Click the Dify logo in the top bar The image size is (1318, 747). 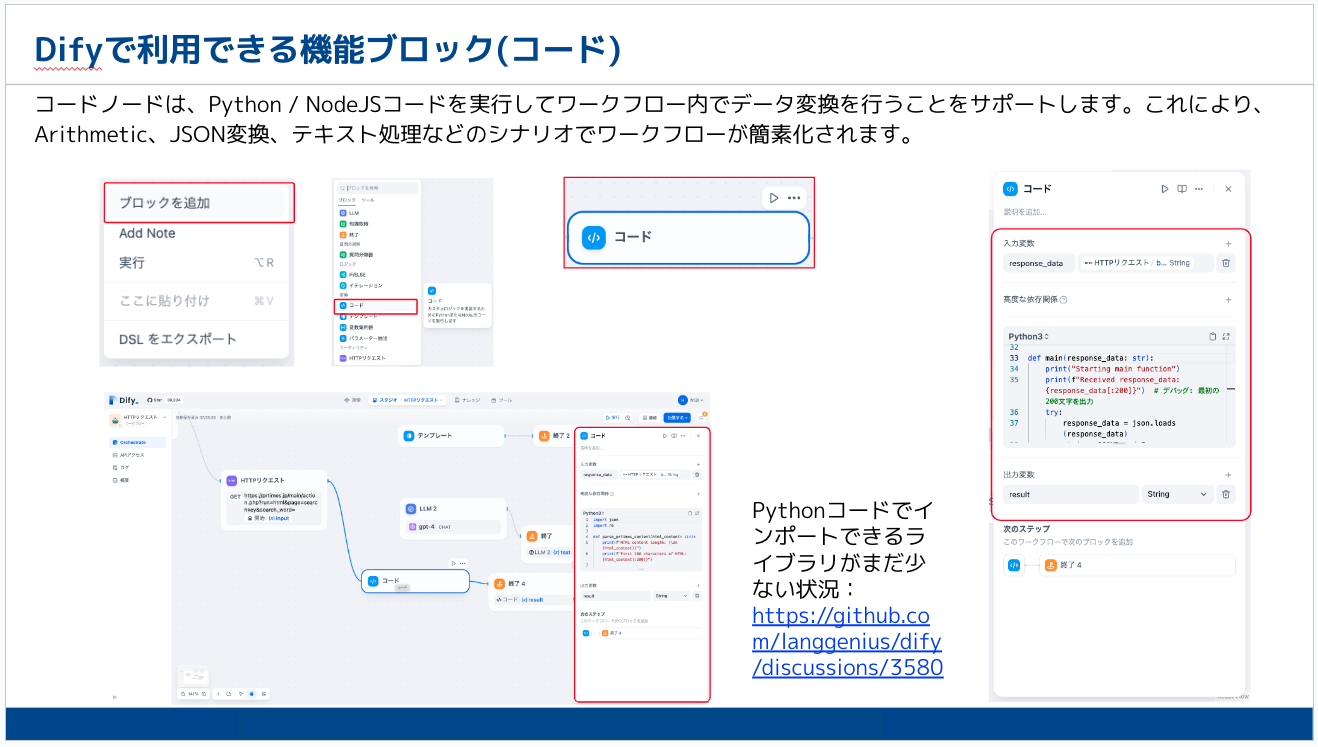click(119, 398)
